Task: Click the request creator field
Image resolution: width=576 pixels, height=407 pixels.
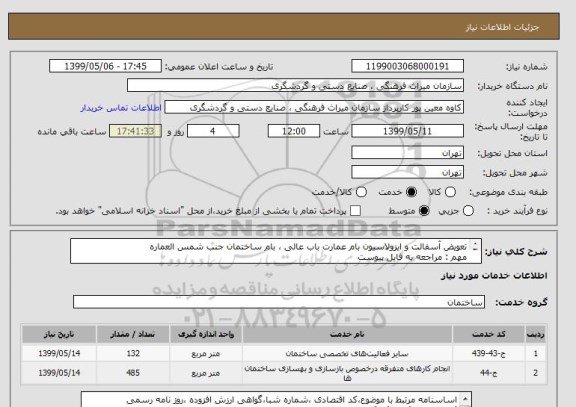Action: coord(314,108)
